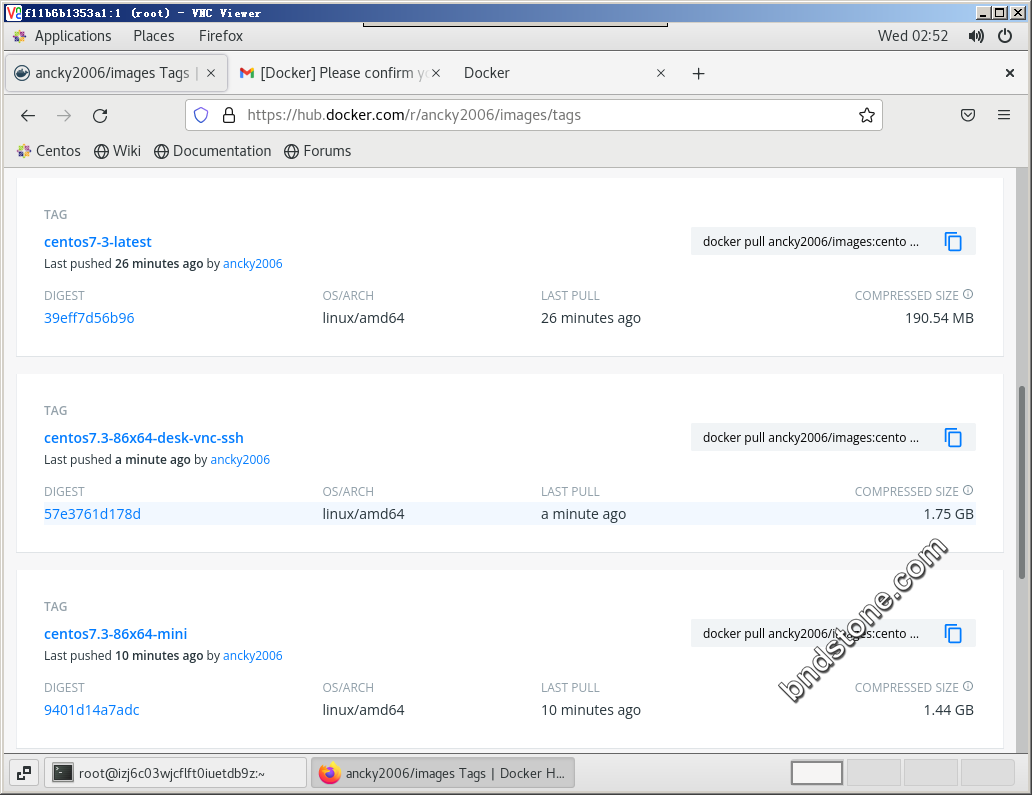The image size is (1032, 795).
Task: Open the Forums bookmark
Action: click(x=318, y=151)
